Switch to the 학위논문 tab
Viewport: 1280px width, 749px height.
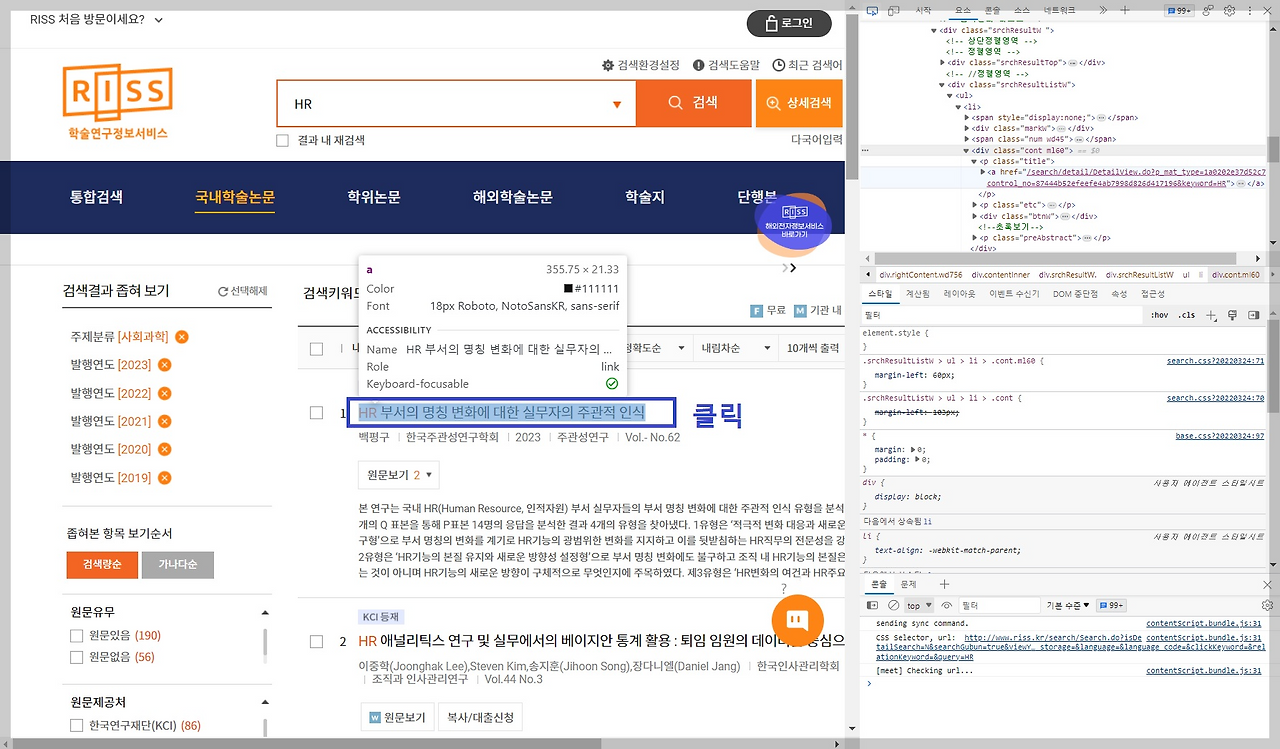click(374, 197)
